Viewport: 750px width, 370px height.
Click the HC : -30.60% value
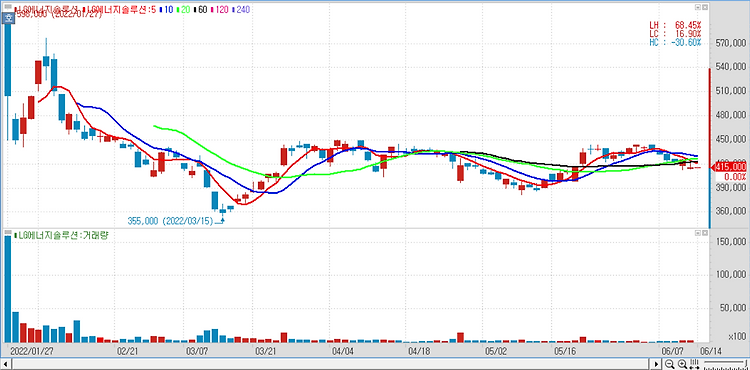click(675, 42)
